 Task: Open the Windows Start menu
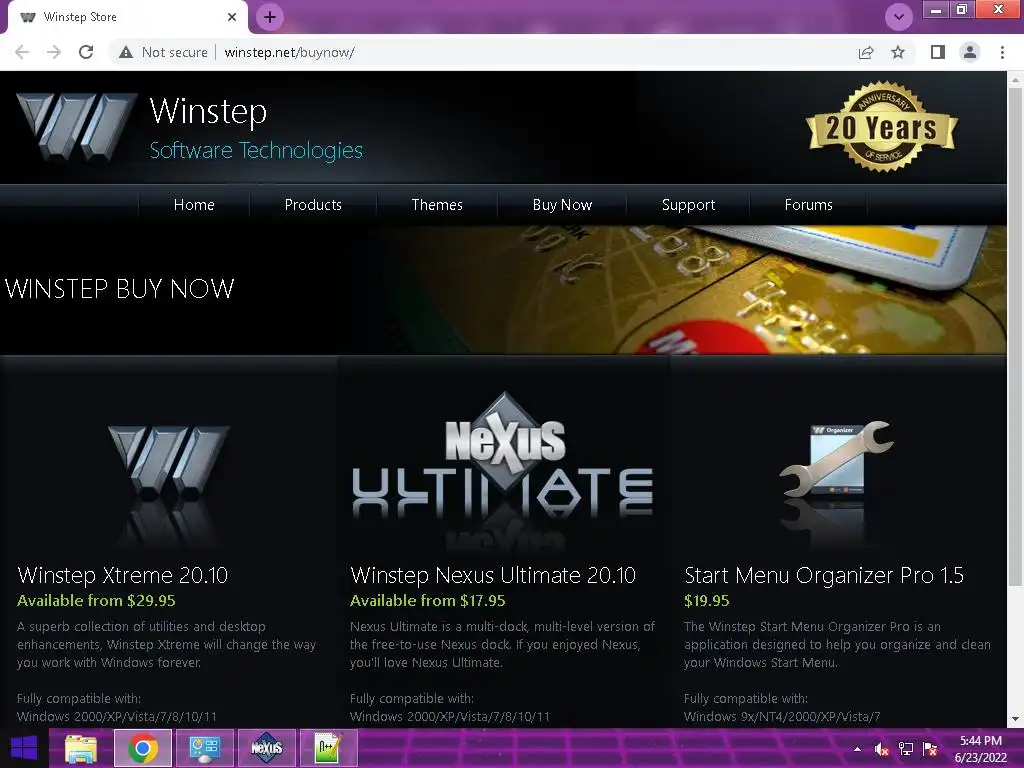point(24,748)
